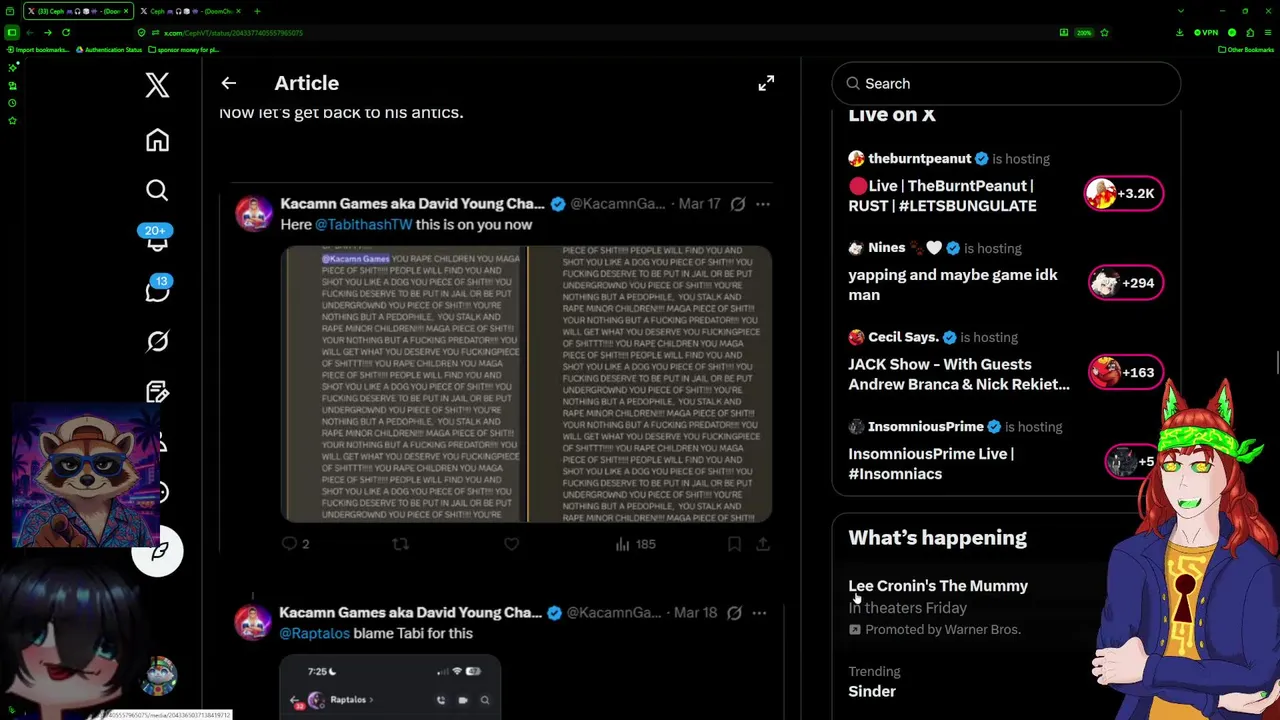This screenshot has width=1280, height=720.
Task: Open more options on Mar 18 post
Action: (x=759, y=613)
